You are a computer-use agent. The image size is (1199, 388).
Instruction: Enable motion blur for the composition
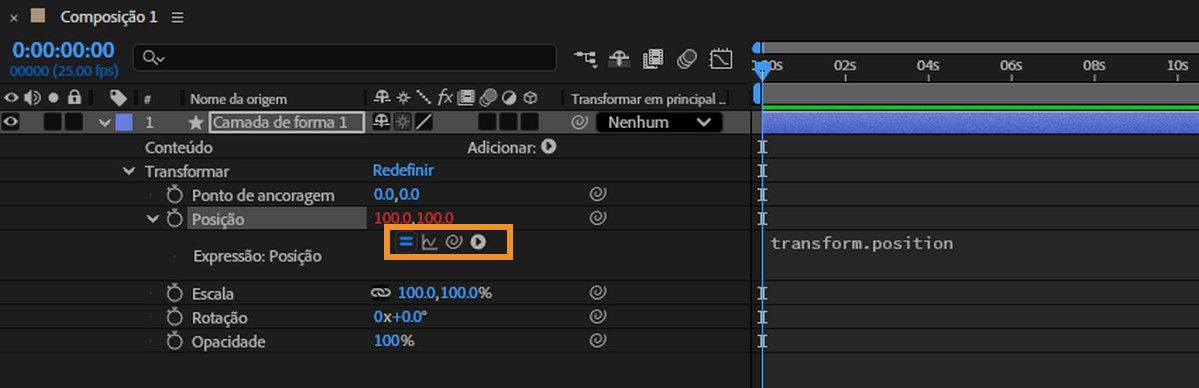687,58
